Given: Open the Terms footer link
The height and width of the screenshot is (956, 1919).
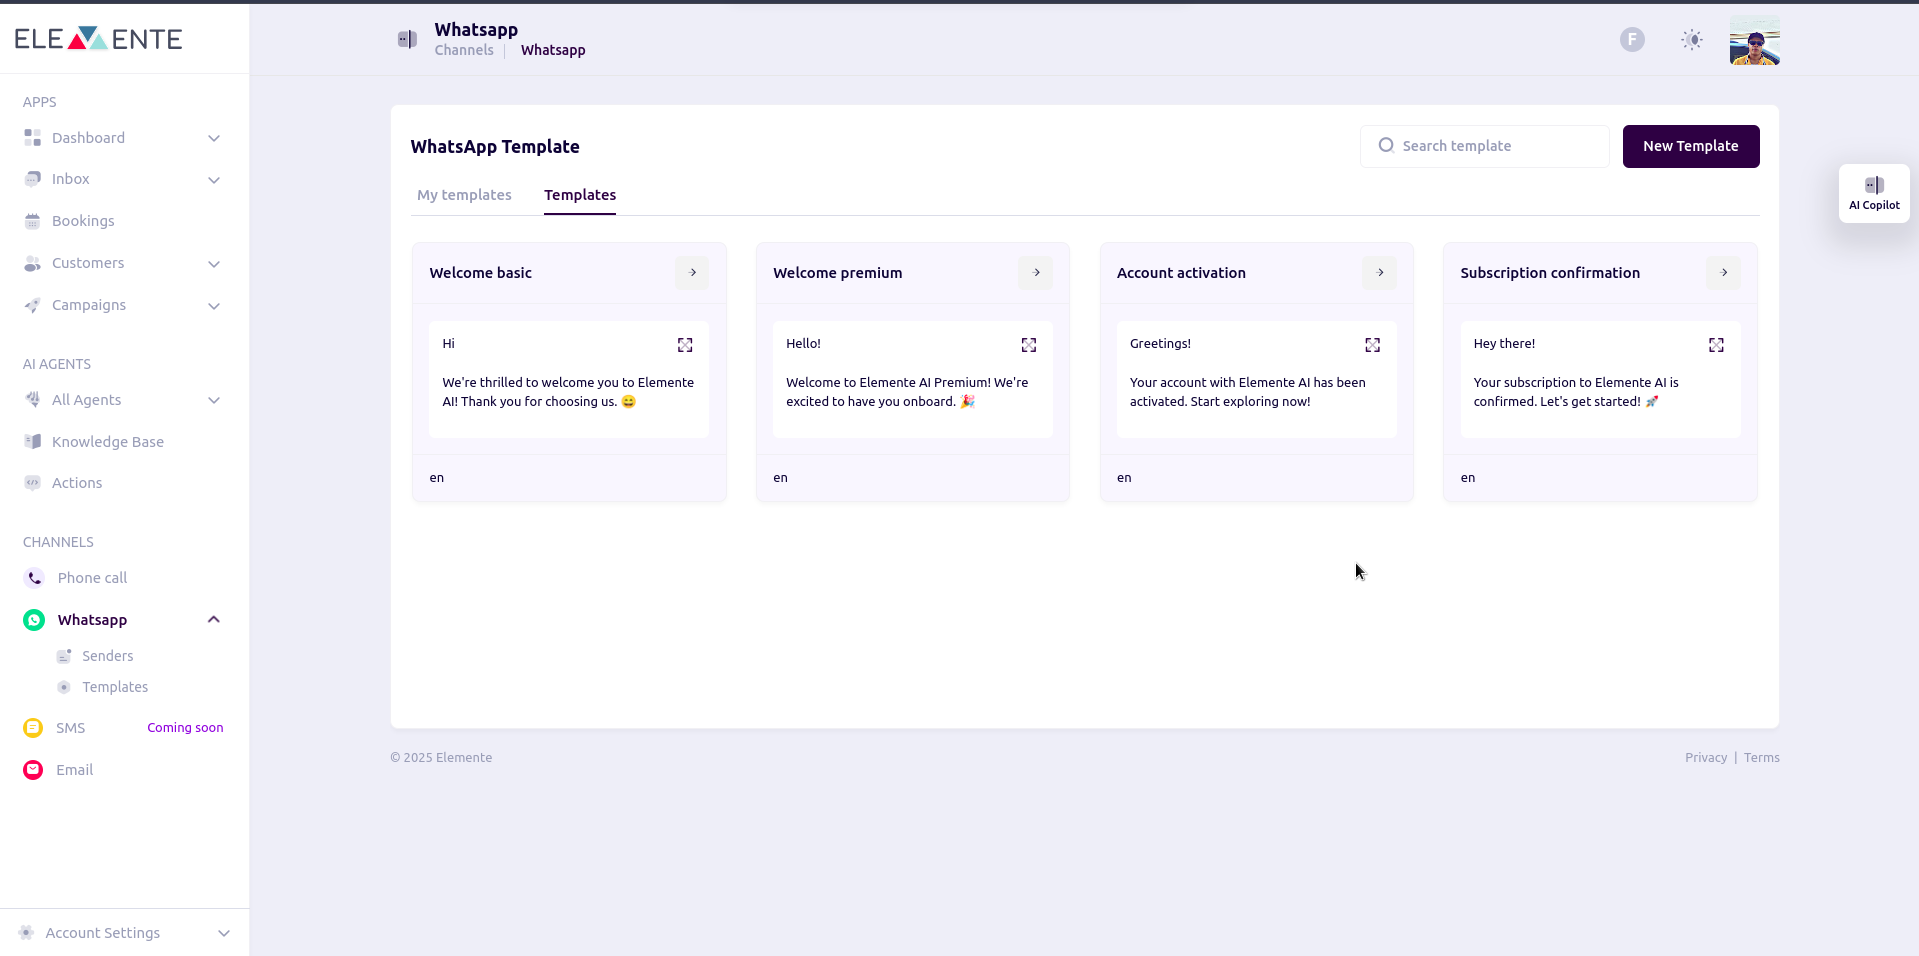Looking at the screenshot, I should point(1762,758).
